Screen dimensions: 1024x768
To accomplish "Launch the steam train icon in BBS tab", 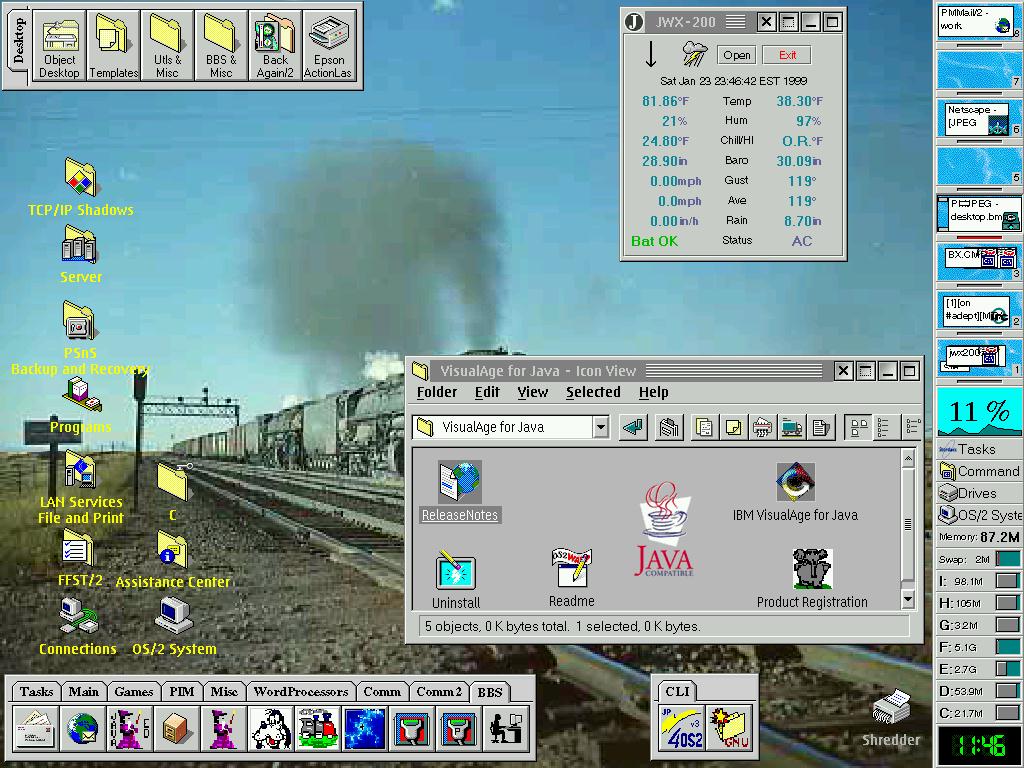I will 317,728.
